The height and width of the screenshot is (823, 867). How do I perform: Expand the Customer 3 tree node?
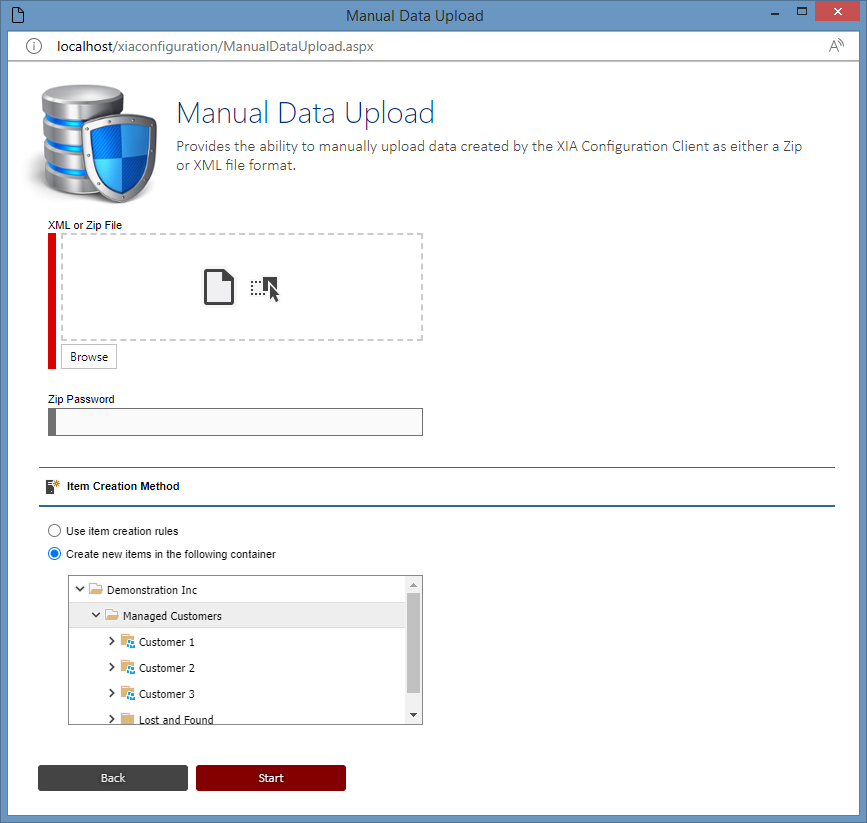112,693
